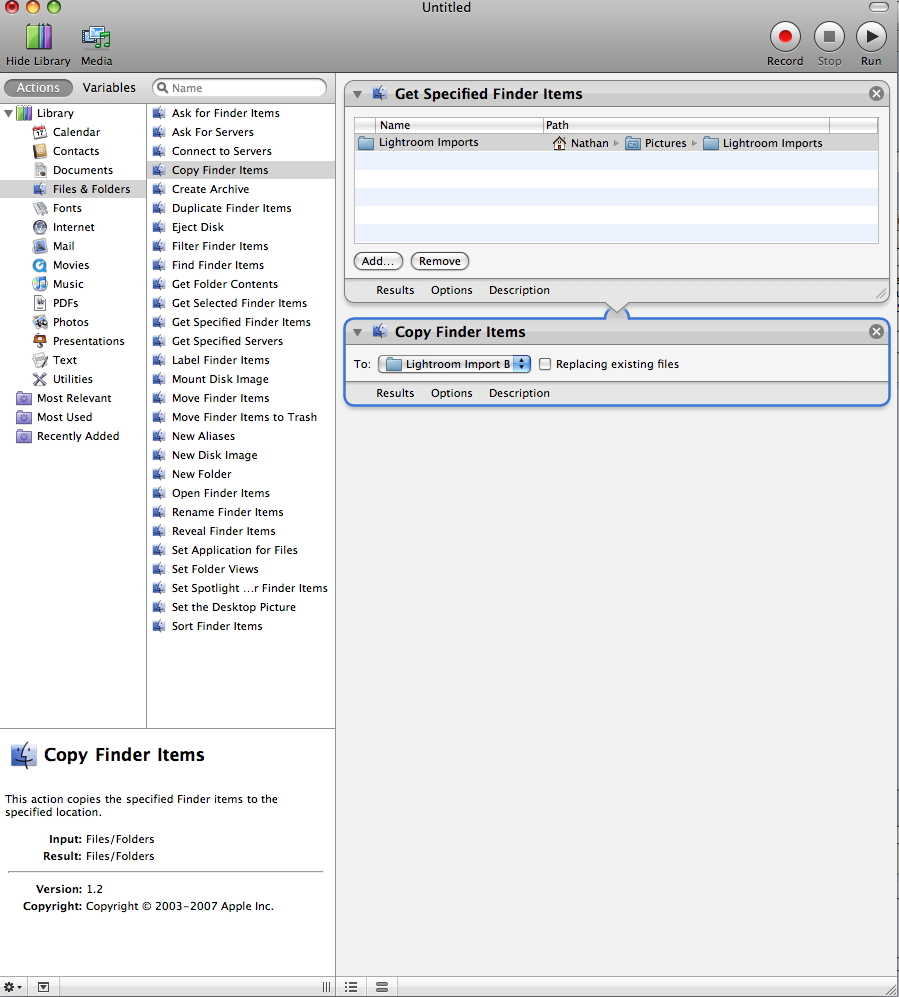Switch to the Actions tab
The width and height of the screenshot is (899, 997).
point(38,88)
